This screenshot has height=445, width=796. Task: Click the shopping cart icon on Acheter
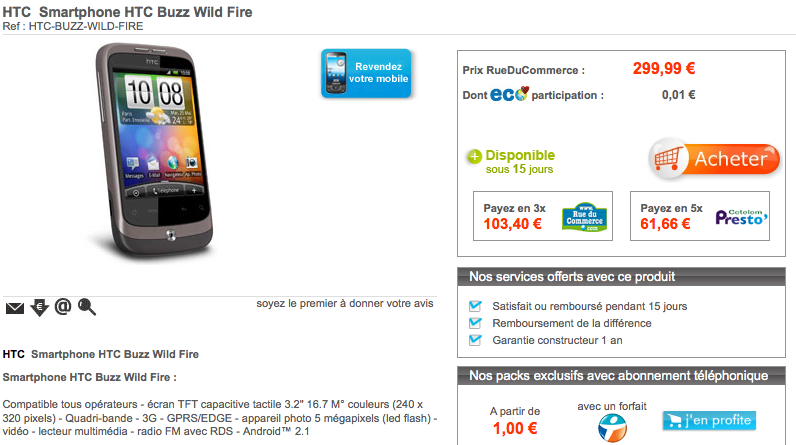[667, 159]
